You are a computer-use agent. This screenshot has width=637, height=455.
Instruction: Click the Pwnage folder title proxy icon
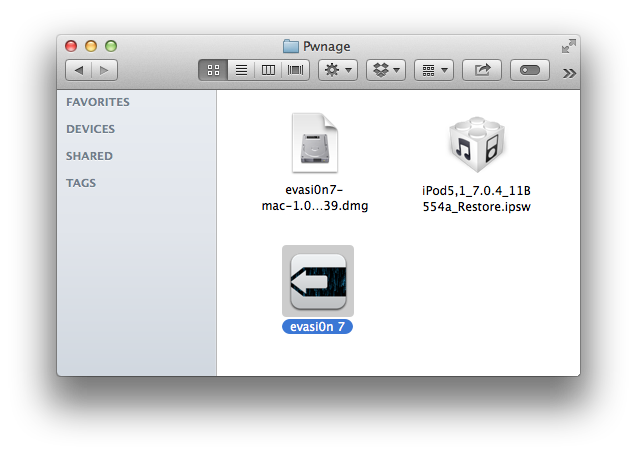(x=291, y=46)
